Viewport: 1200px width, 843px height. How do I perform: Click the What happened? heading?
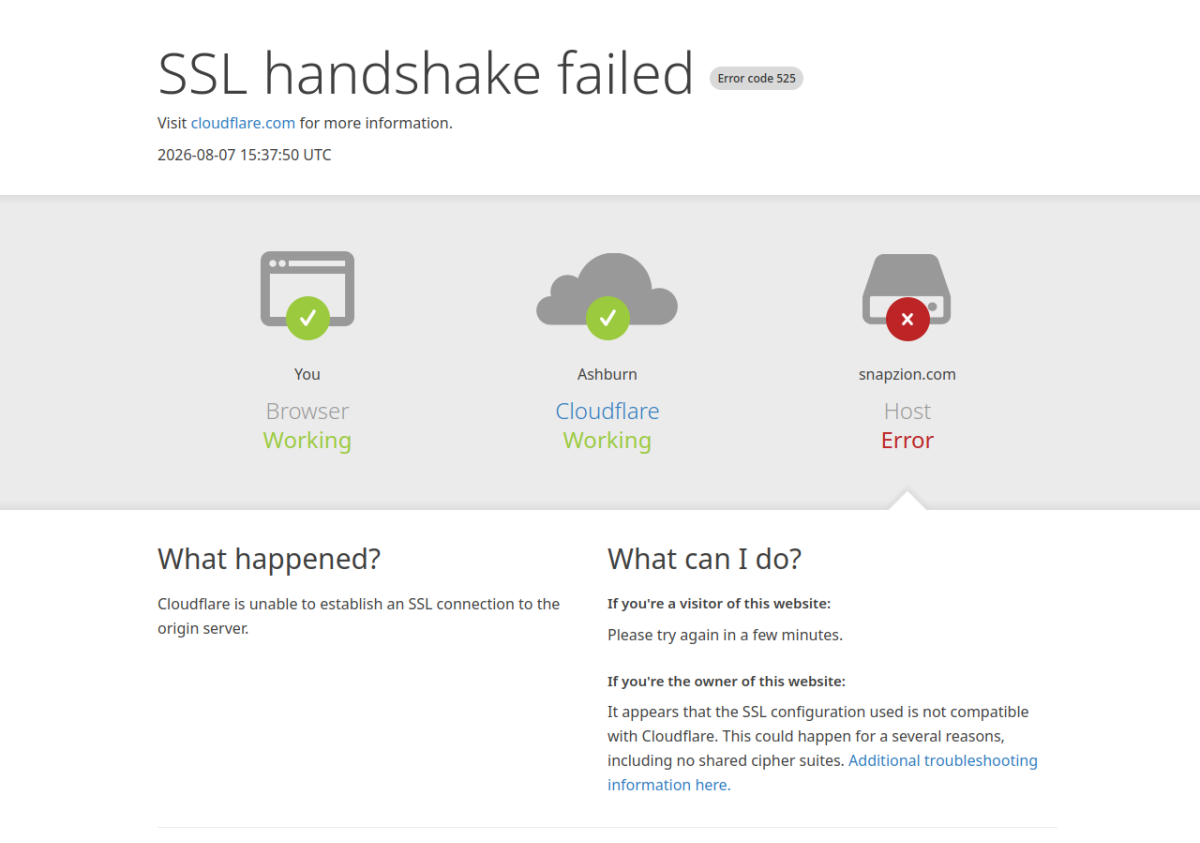269,559
